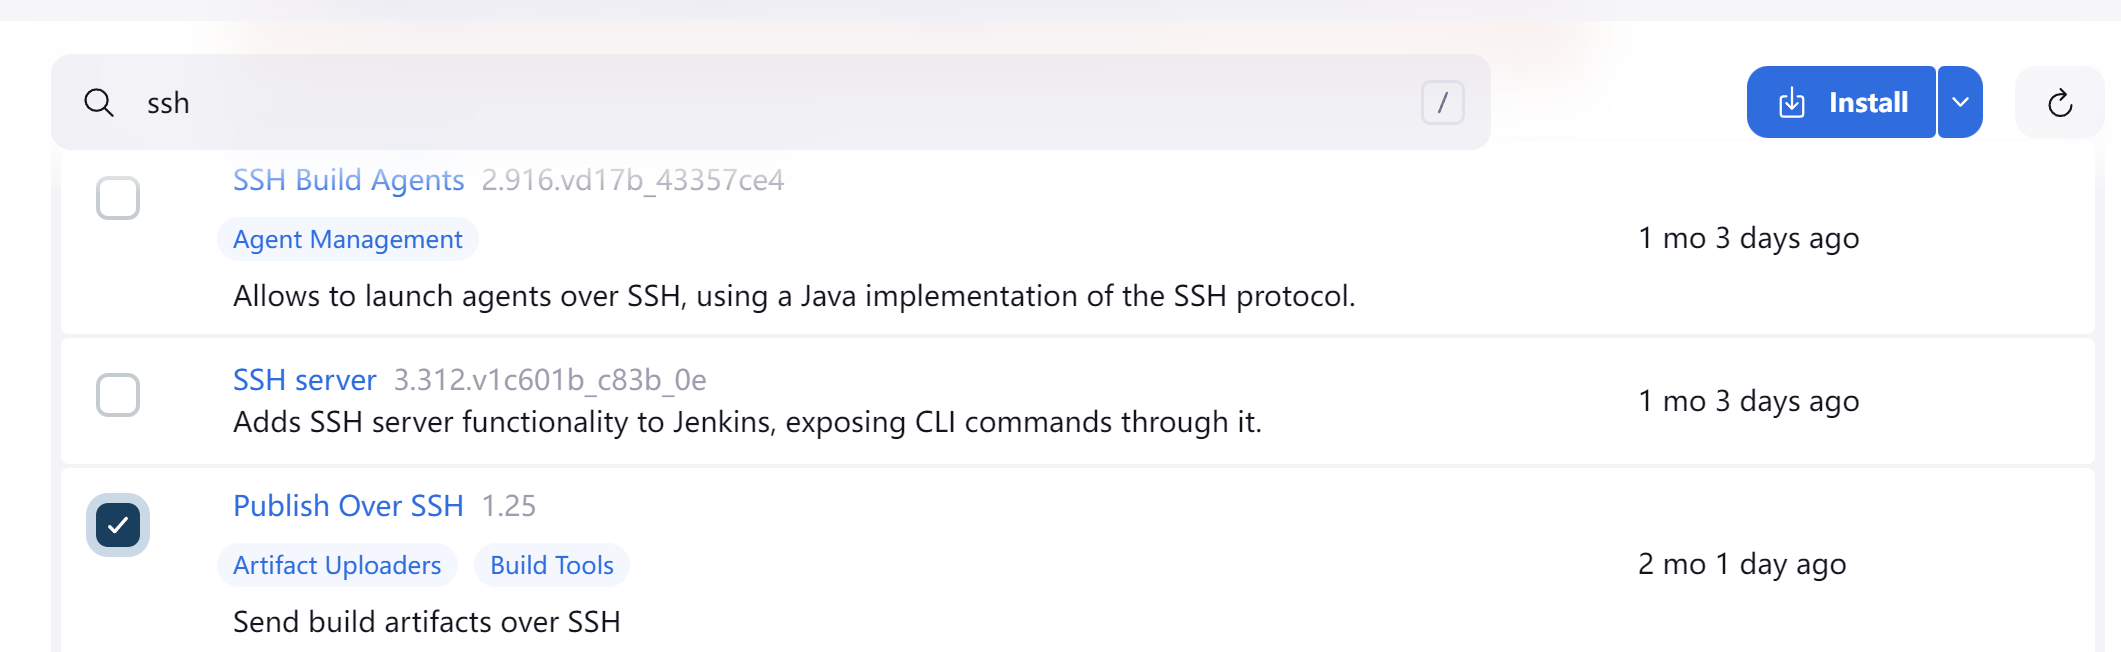Check the SSH server plugin checkbox

click(118, 395)
